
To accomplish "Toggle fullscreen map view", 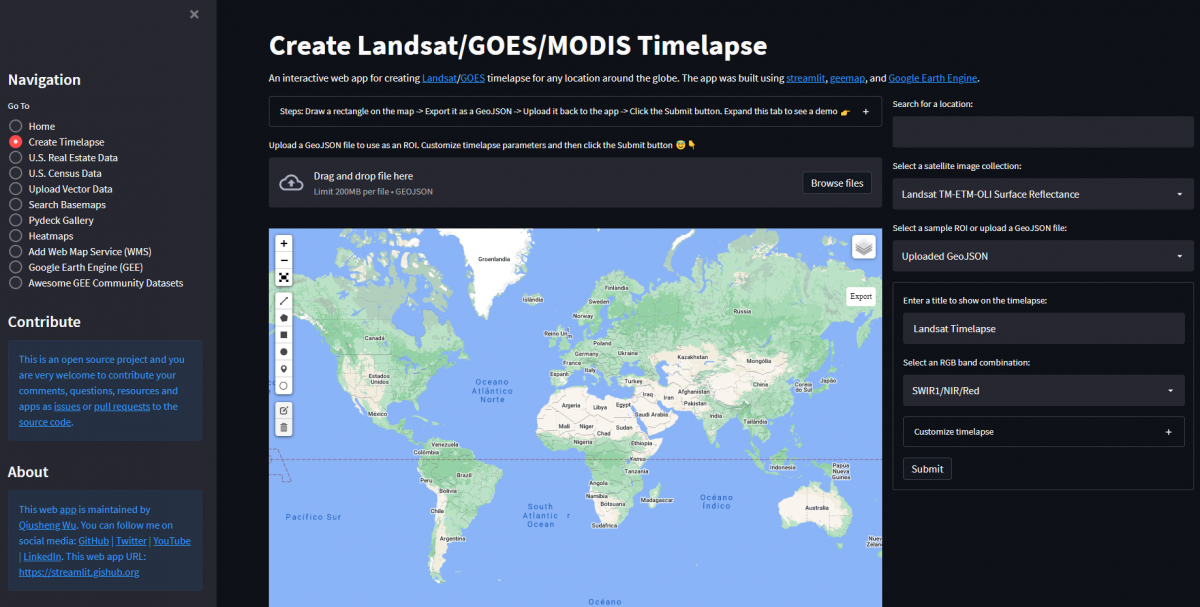I will [284, 277].
